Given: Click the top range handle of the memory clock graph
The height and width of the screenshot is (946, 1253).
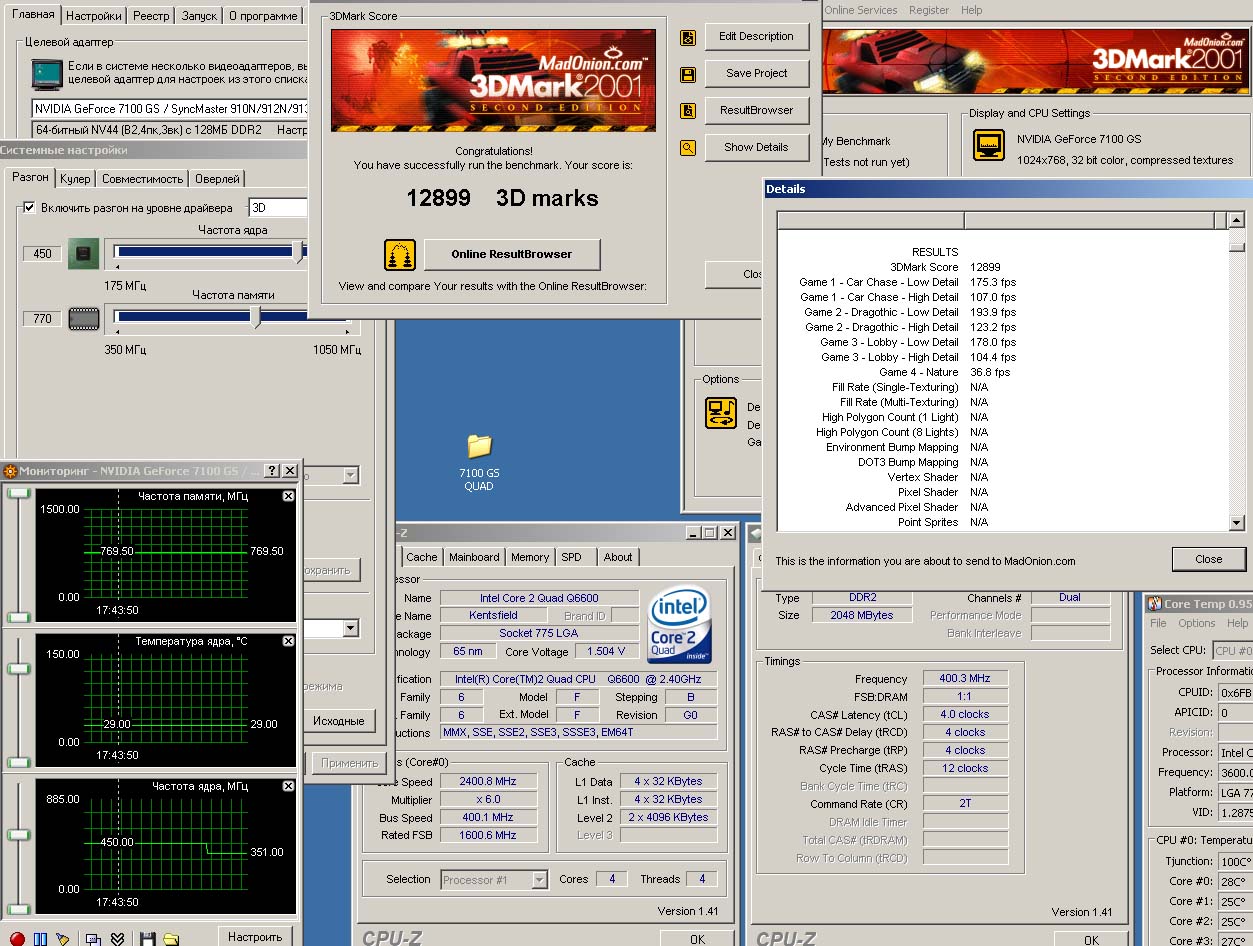Looking at the screenshot, I should 17,494.
